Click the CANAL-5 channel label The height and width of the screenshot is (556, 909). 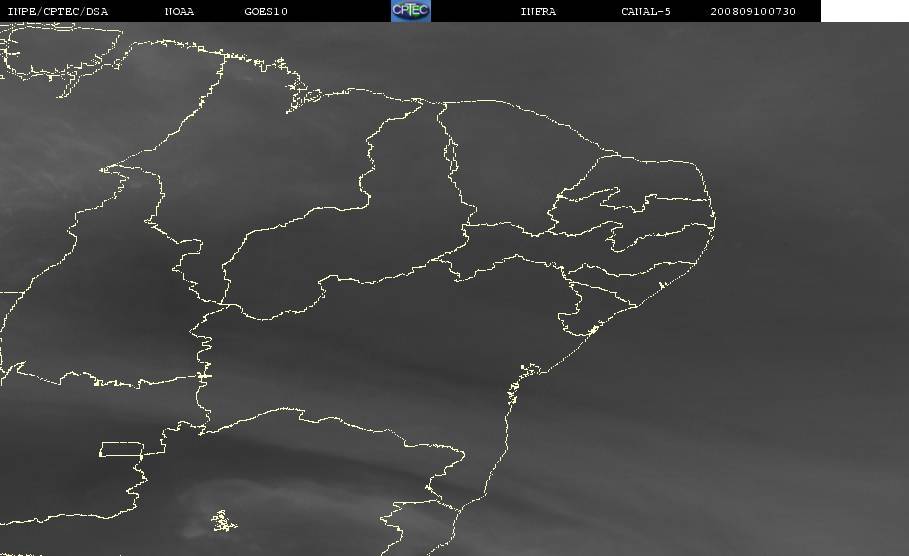coord(645,12)
